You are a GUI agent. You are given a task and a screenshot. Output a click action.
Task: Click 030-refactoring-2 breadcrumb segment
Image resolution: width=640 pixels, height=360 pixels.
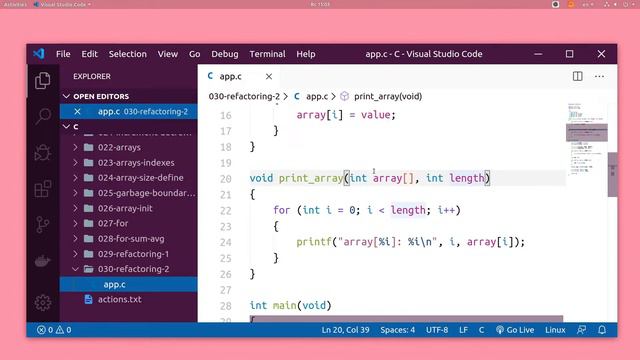point(244,96)
